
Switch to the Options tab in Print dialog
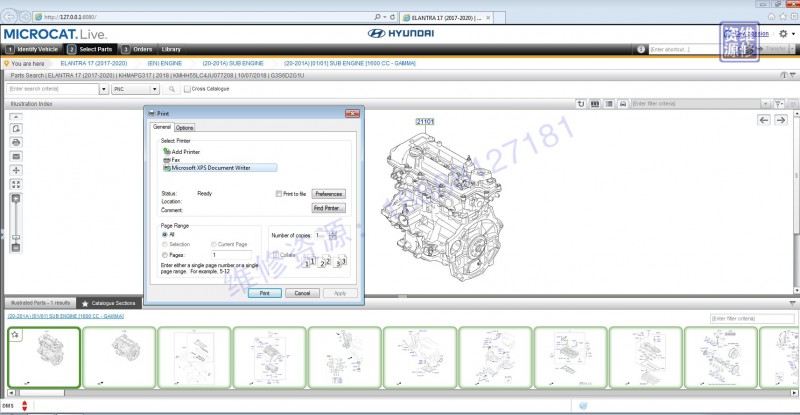click(x=184, y=128)
